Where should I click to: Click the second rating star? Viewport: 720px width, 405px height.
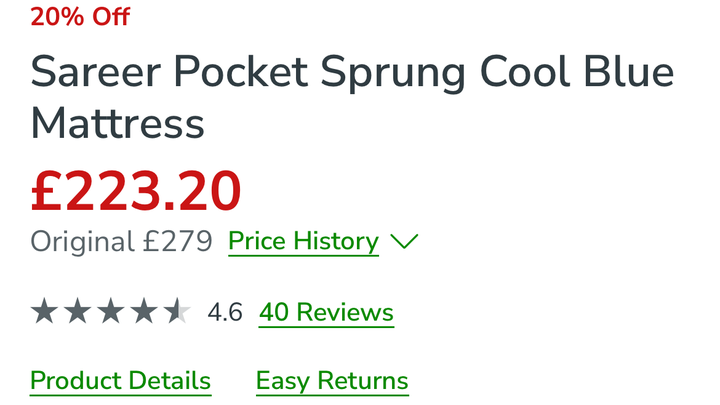(77, 312)
